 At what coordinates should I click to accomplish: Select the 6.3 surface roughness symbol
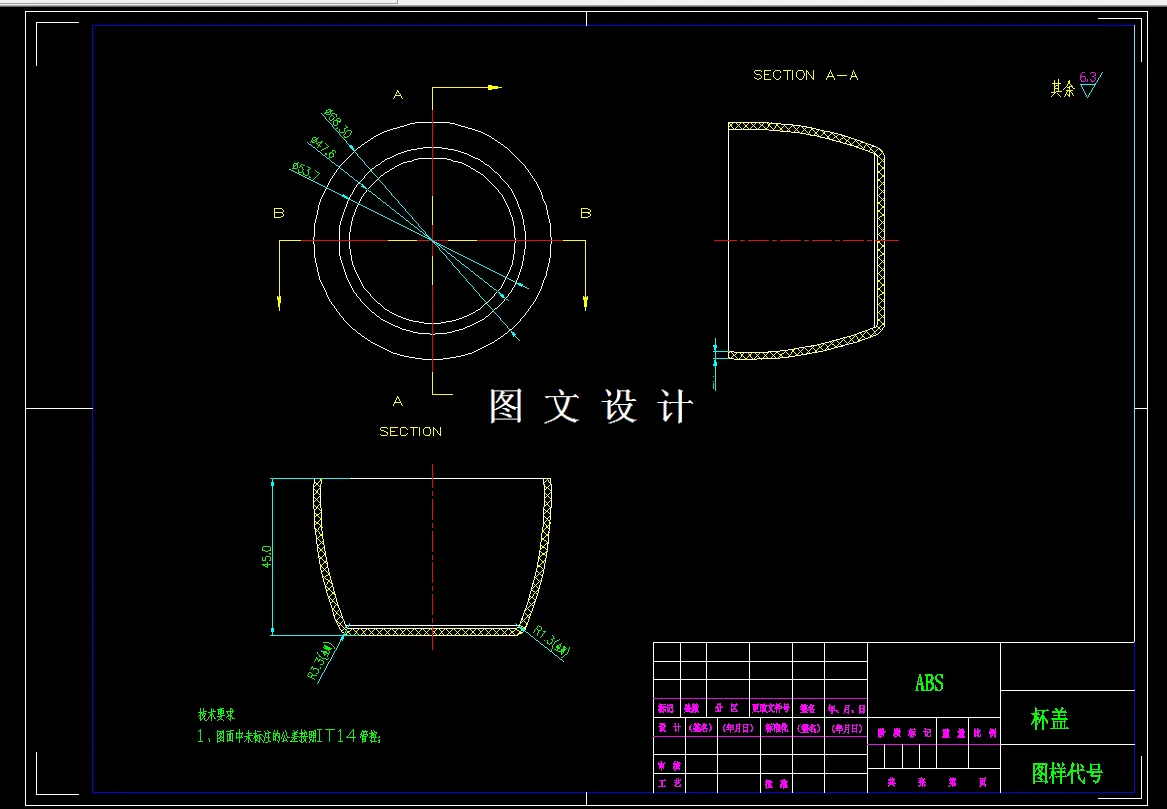pyautogui.click(x=1090, y=84)
